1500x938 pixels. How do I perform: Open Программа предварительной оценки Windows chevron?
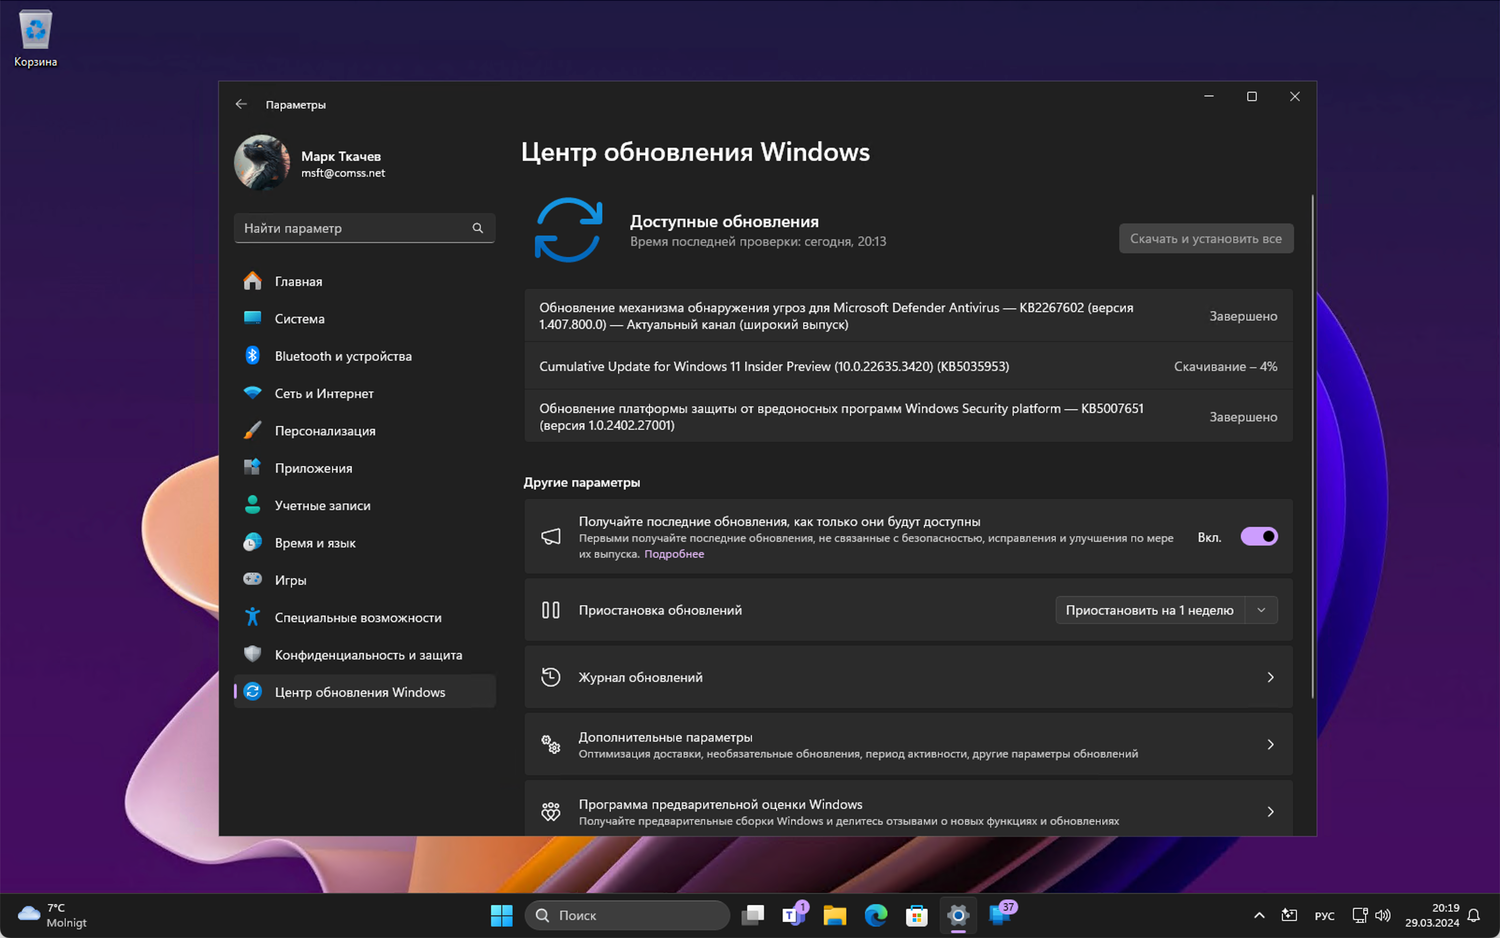tap(1270, 811)
